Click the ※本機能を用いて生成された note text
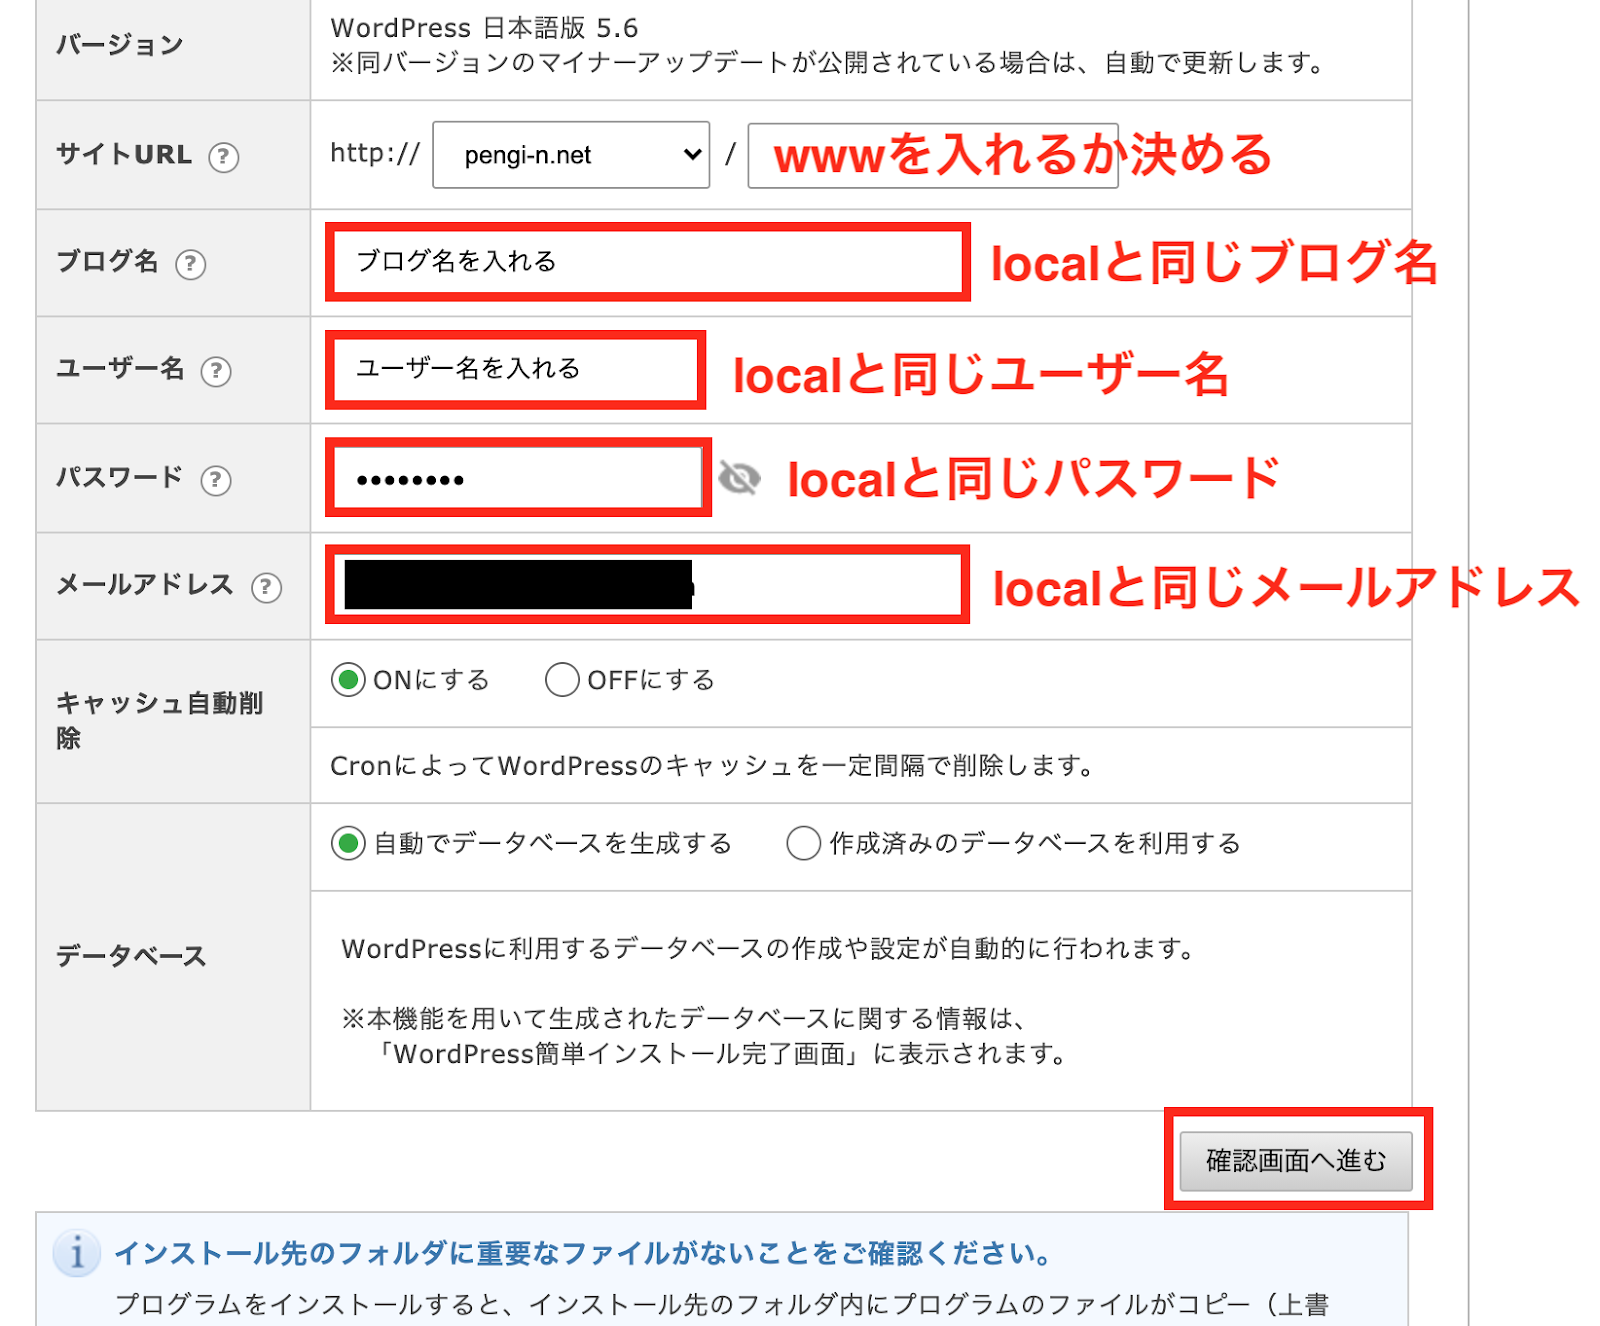1600x1326 pixels. point(706,1036)
